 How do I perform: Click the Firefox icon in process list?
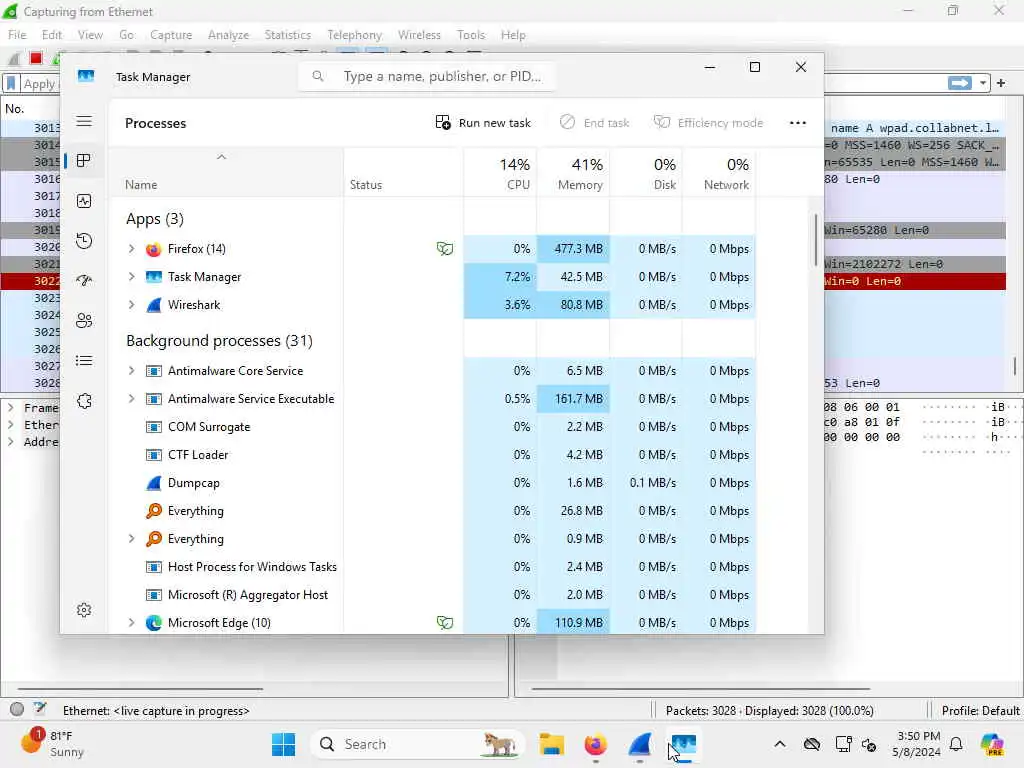point(153,249)
